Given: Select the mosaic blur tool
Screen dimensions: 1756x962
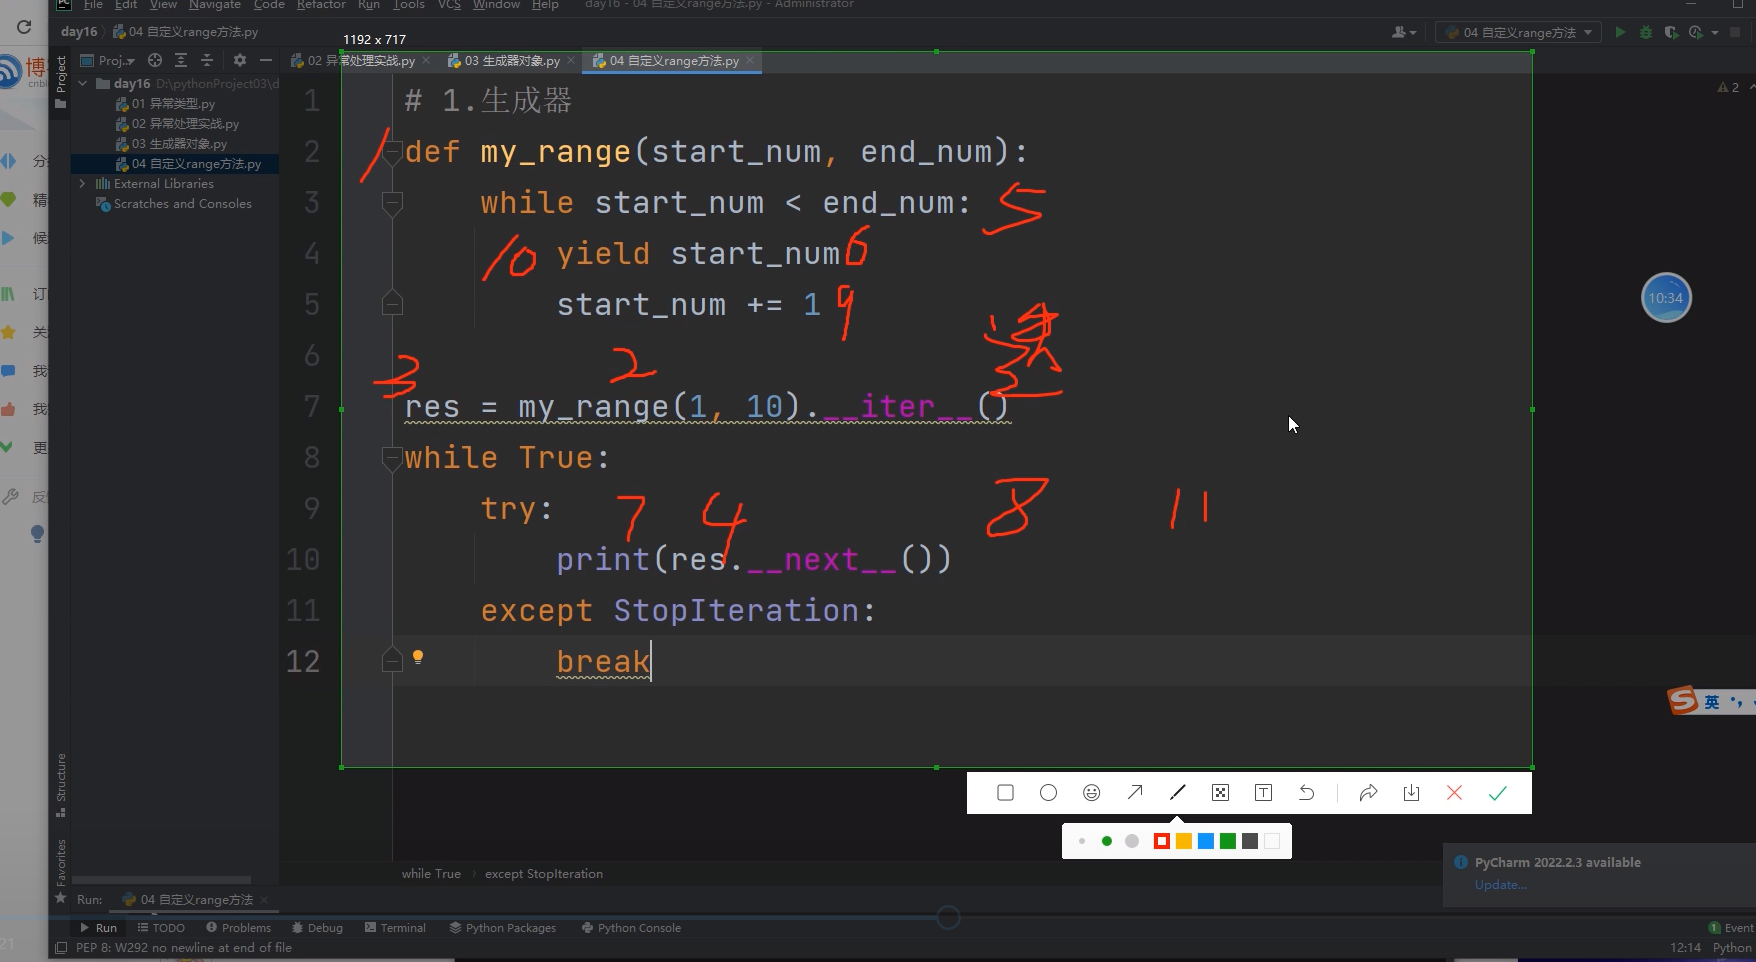Looking at the screenshot, I should pyautogui.click(x=1220, y=793).
